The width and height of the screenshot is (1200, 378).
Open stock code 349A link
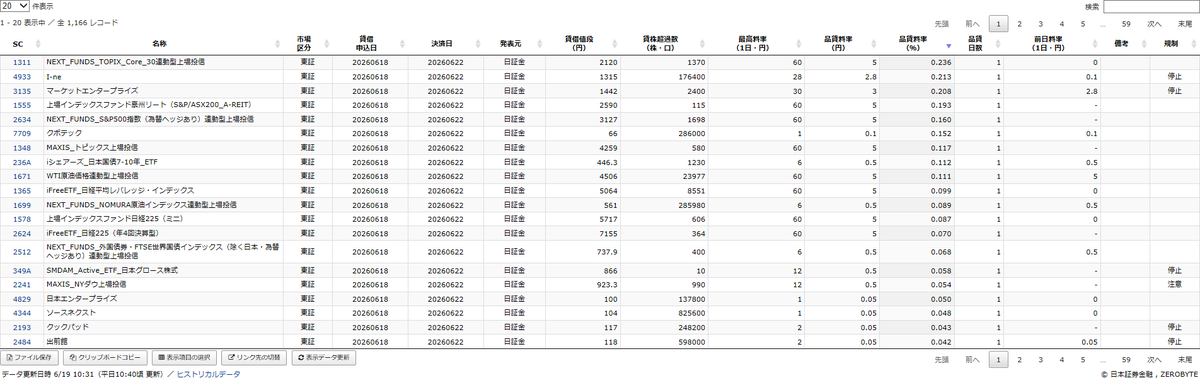(x=21, y=270)
